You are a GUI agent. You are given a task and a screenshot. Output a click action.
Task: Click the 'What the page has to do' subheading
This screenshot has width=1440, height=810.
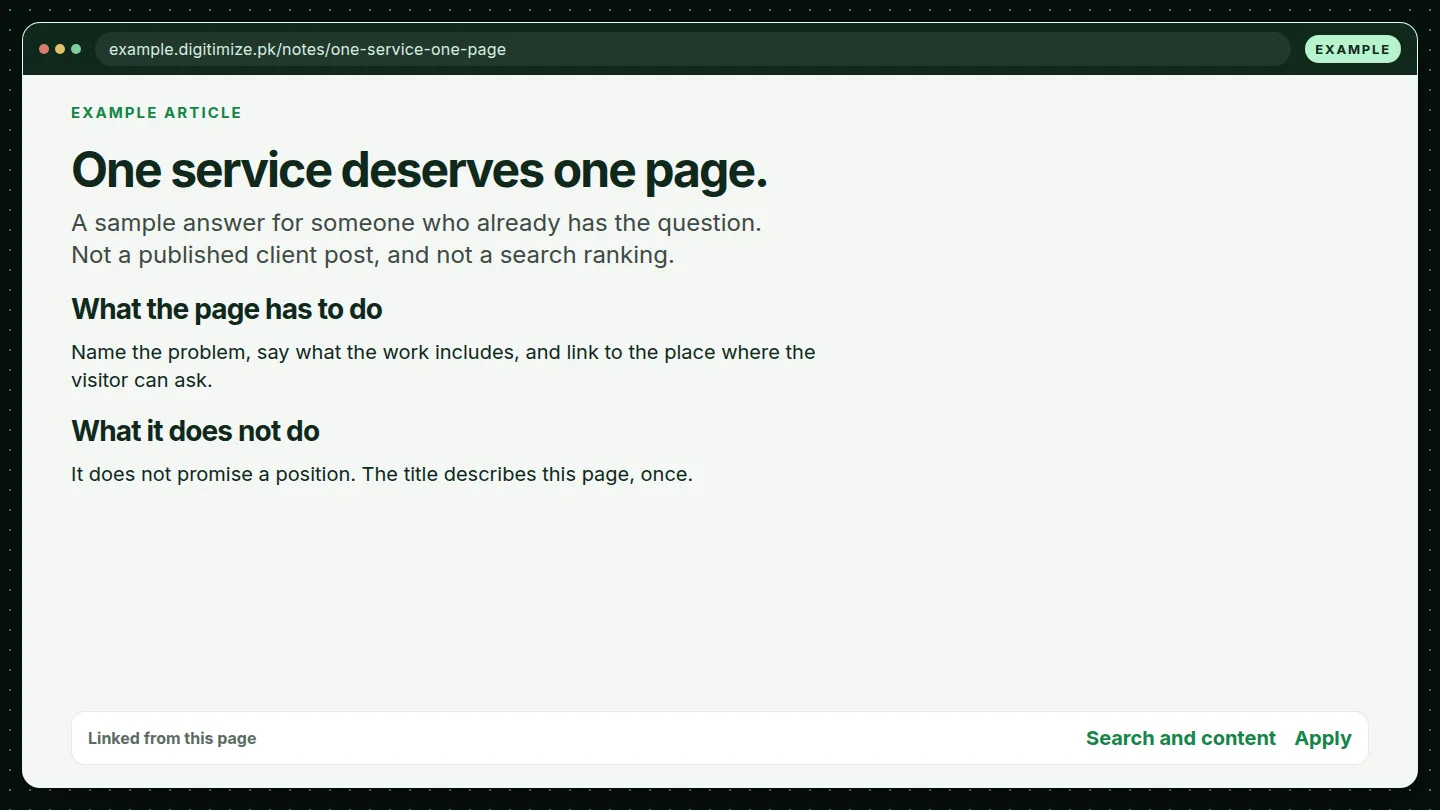(x=227, y=309)
